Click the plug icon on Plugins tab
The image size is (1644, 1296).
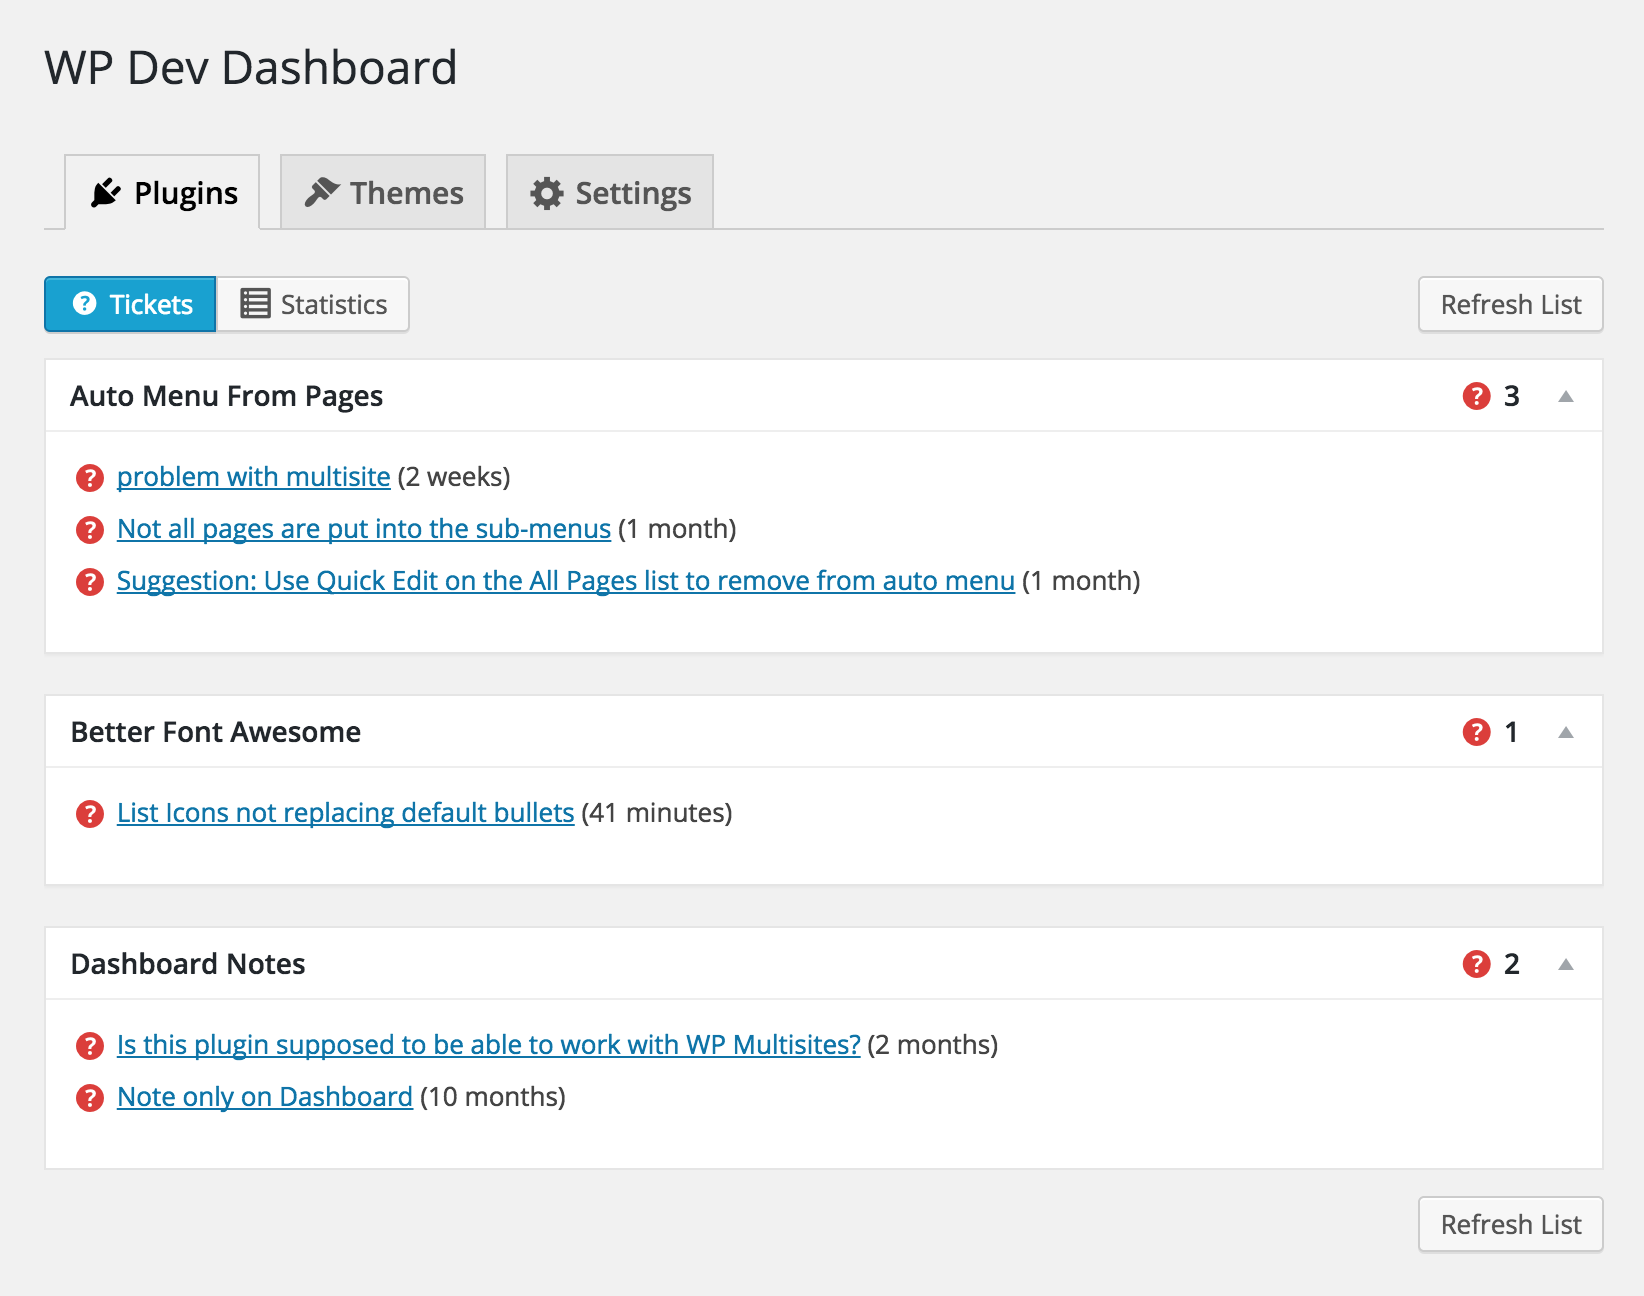pyautogui.click(x=106, y=192)
